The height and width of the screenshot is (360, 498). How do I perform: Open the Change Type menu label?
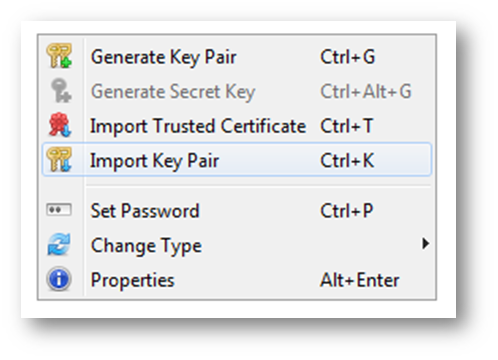pos(146,246)
